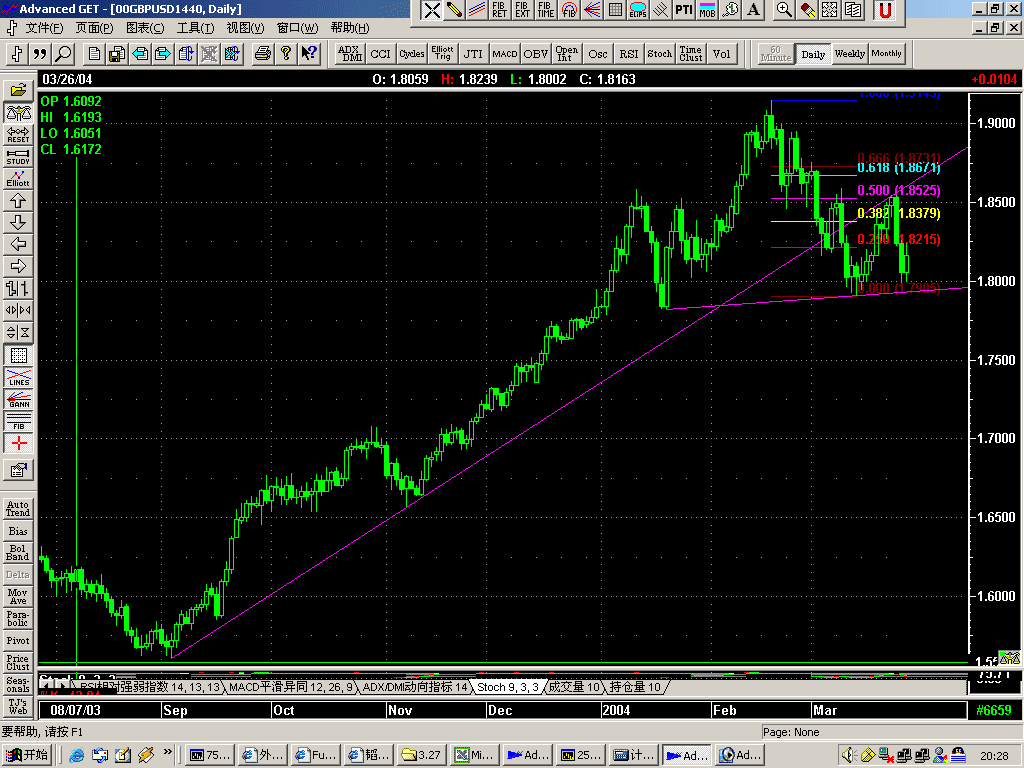Switch to ADX/DMI动向指标 14 tab
1024x768 pixels.
[x=415, y=687]
